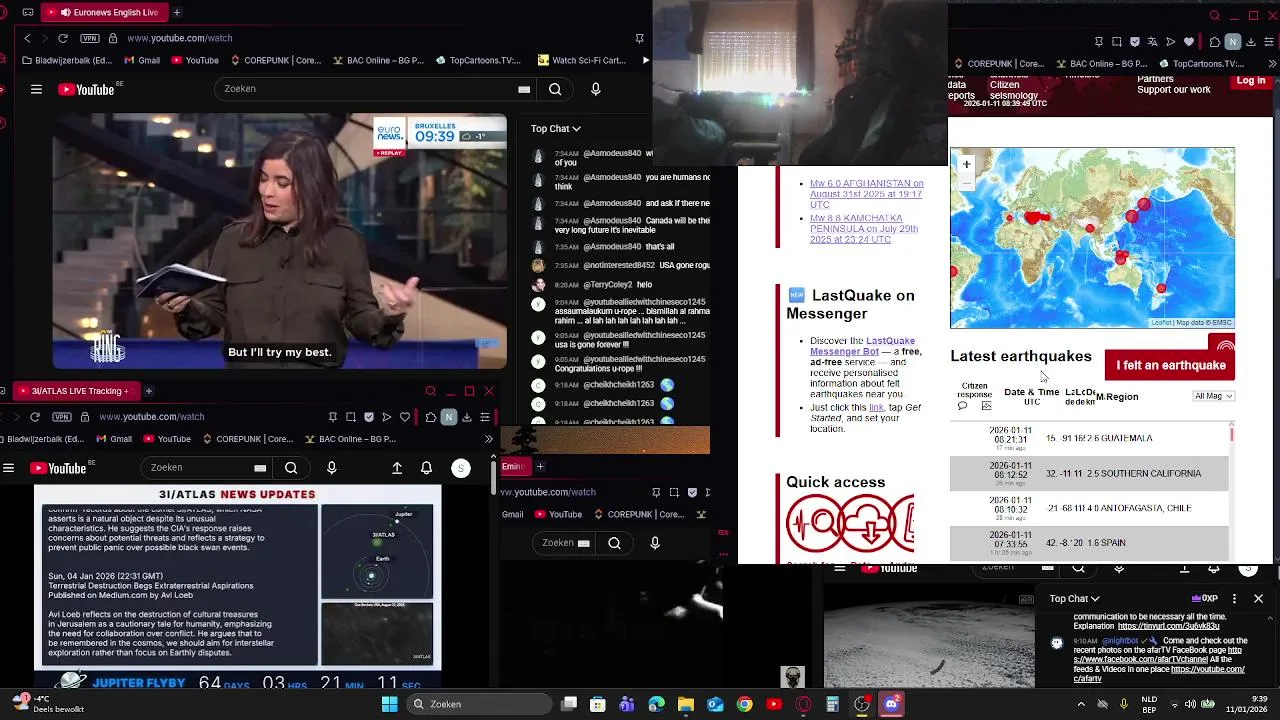Start voice search in 3I/ATLAS YouTube window

(332, 468)
